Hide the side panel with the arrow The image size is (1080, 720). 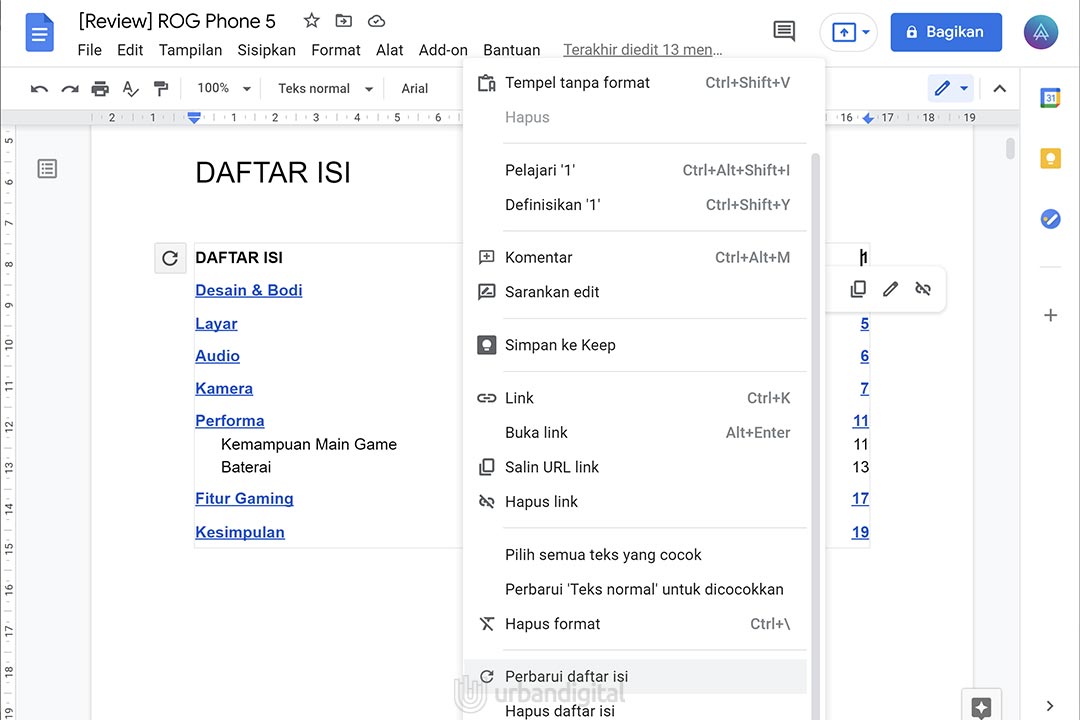tap(1050, 706)
